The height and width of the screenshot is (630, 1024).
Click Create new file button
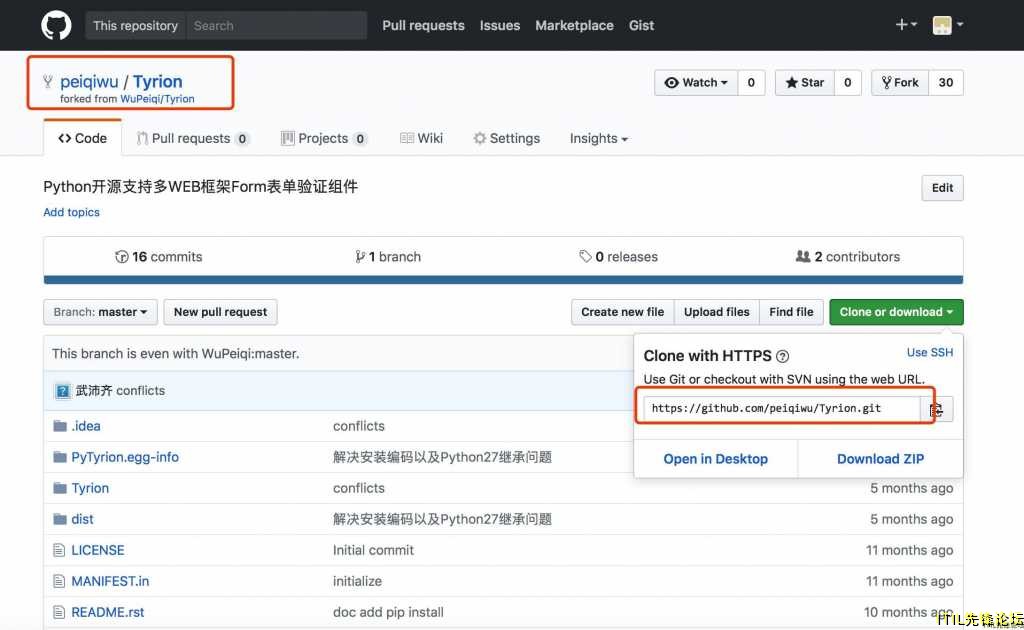pos(622,312)
